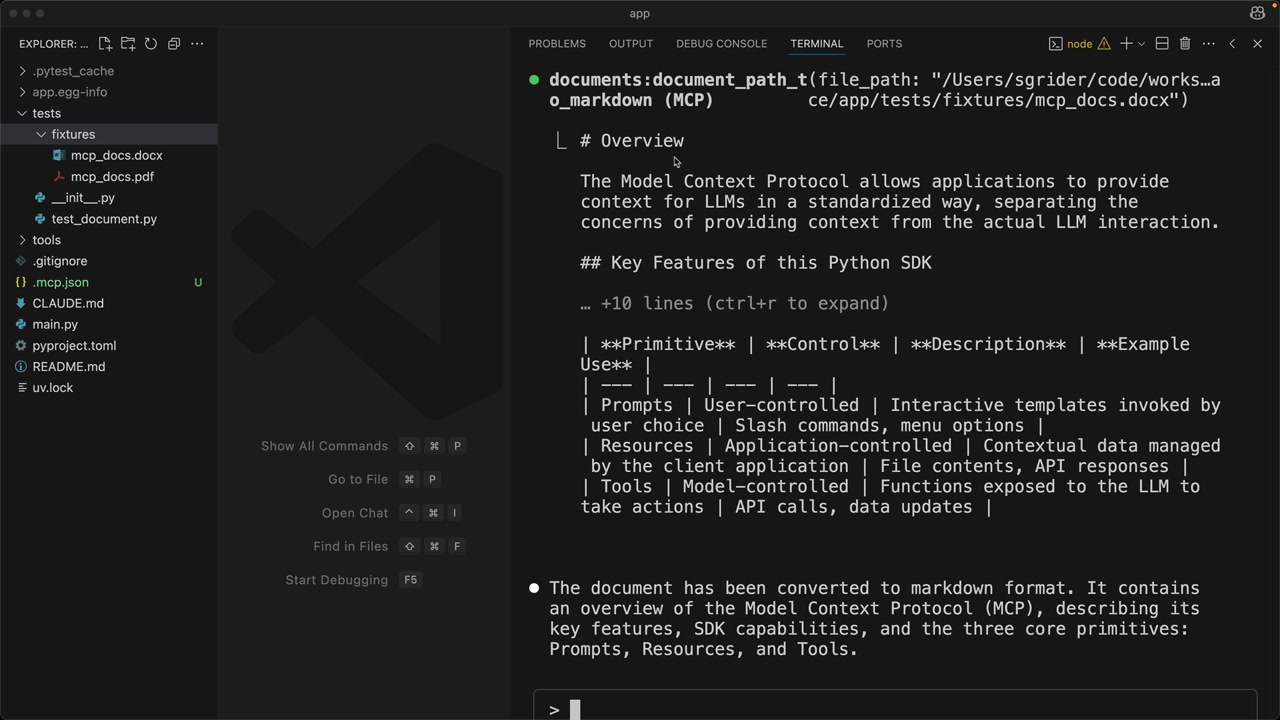
Task: Create a new terminal with plus icon
Action: pos(1126,44)
